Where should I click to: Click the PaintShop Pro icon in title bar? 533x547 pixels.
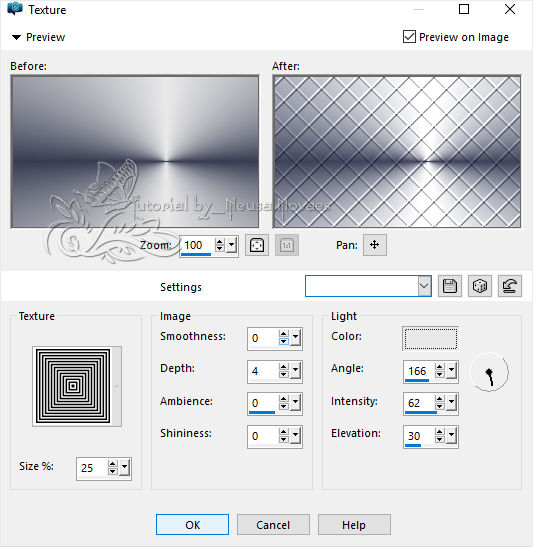click(x=15, y=9)
